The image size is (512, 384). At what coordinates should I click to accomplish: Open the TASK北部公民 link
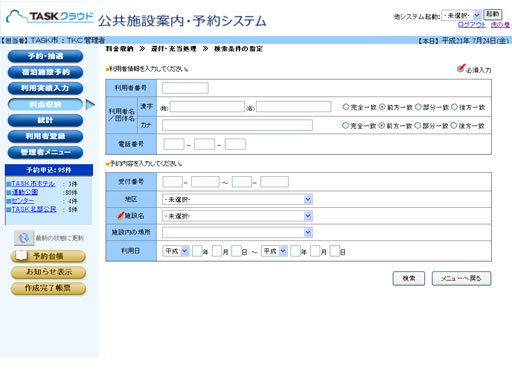coord(34,209)
